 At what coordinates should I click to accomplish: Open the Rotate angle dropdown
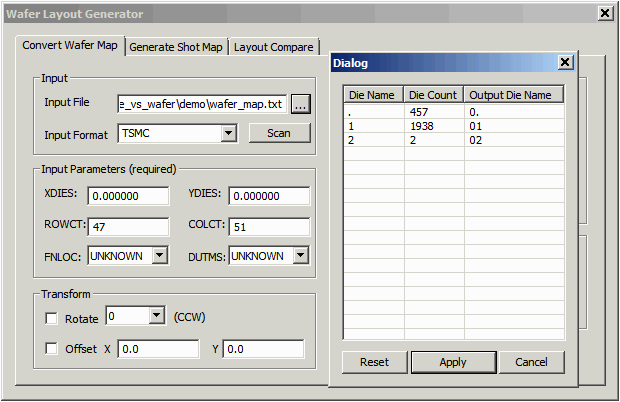pyautogui.click(x=155, y=317)
